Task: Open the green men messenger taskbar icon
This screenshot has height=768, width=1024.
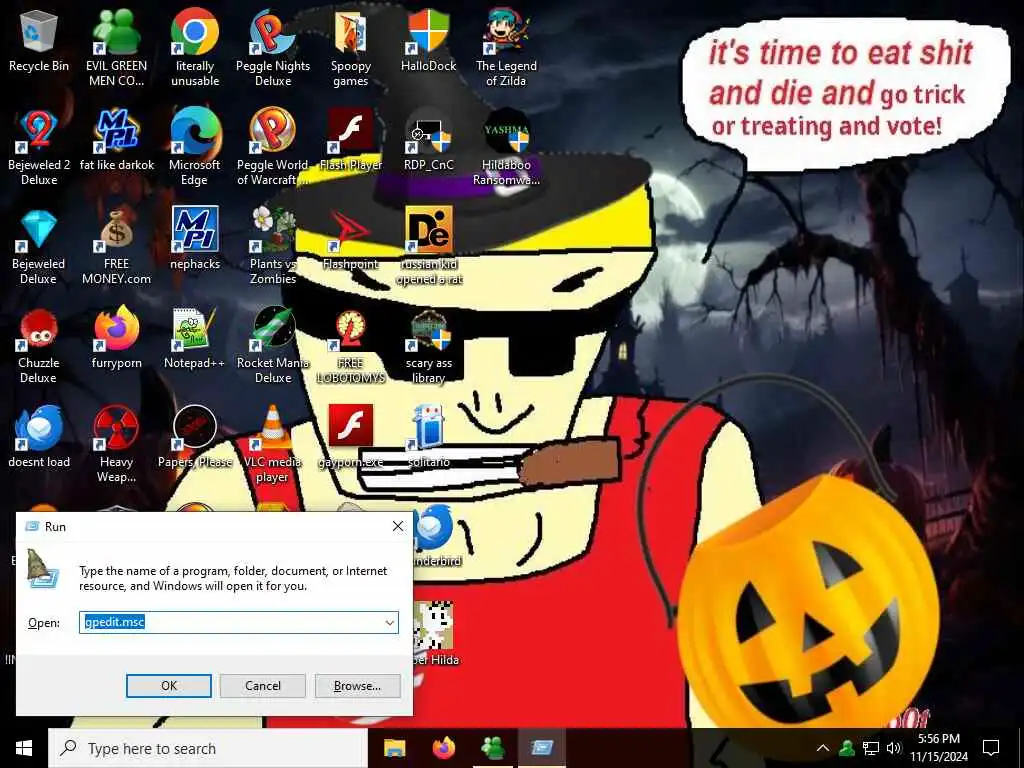Action: [493, 748]
